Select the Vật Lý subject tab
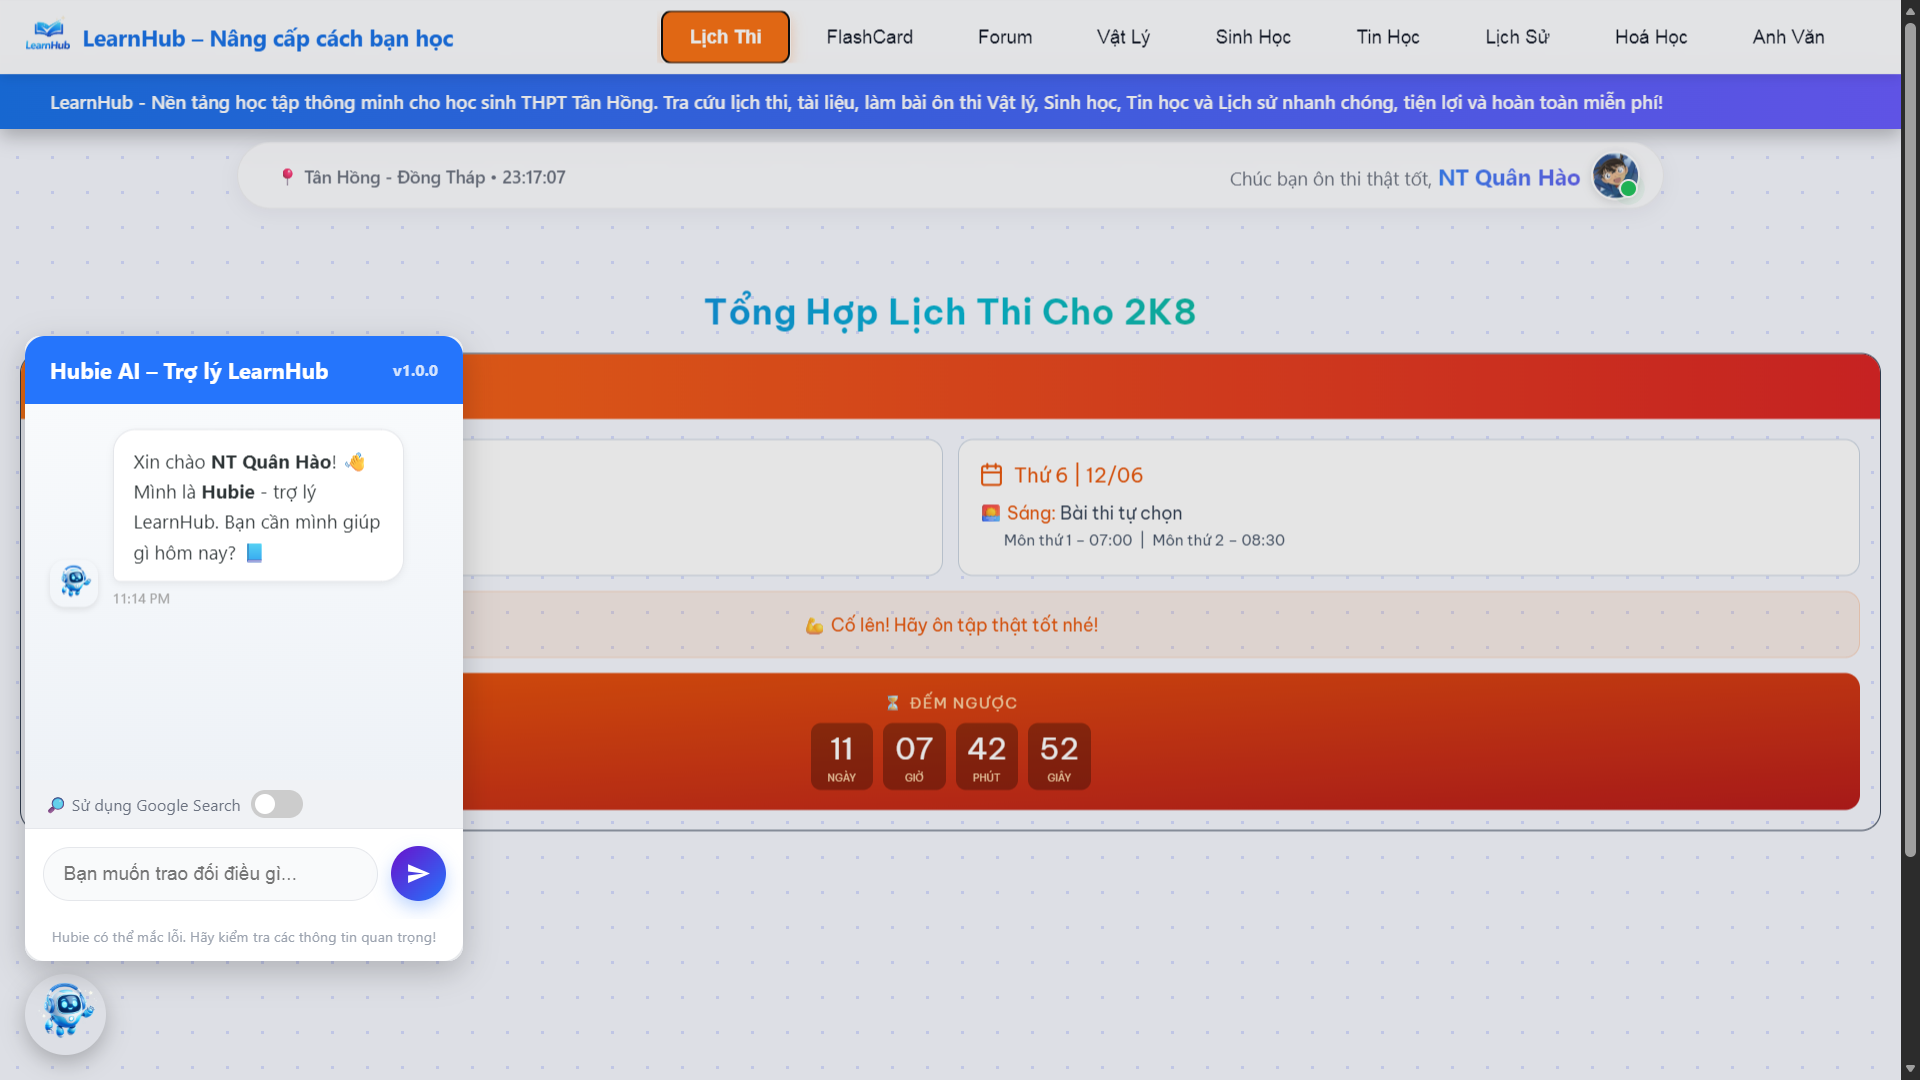1920x1080 pixels. (x=1123, y=37)
